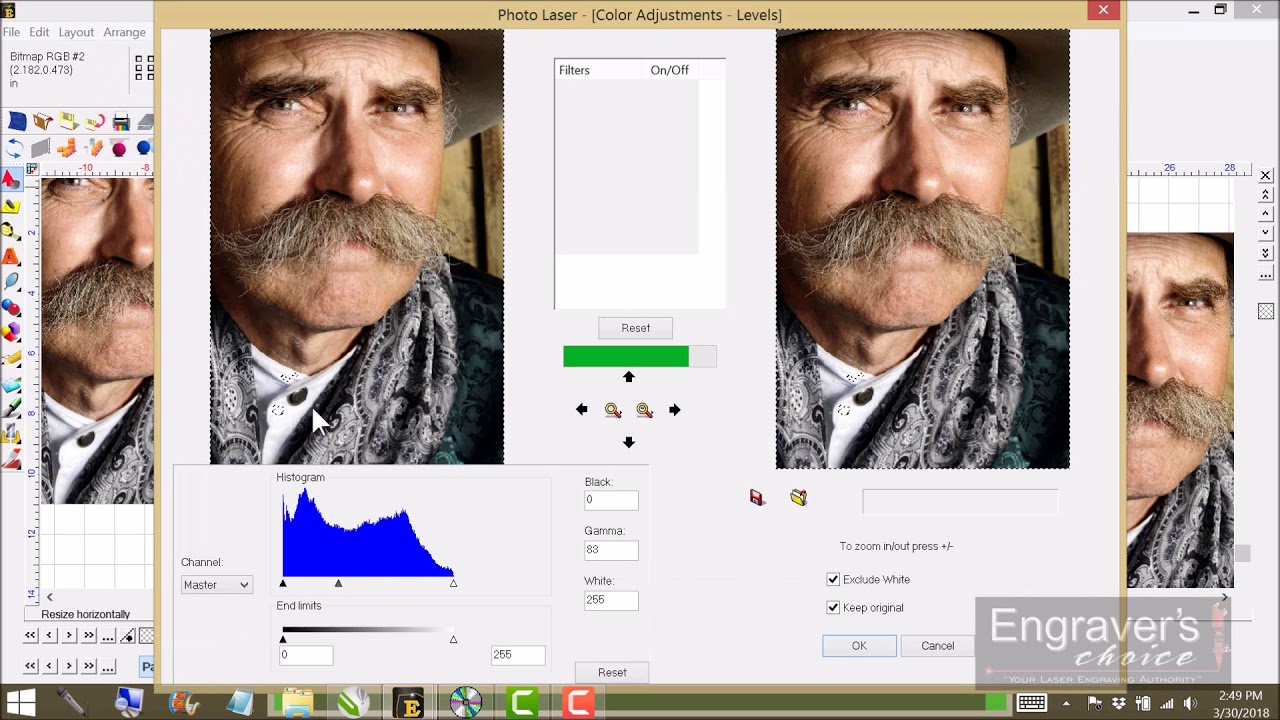Click the Windows Start button
1280x720 pixels.
(x=21, y=702)
